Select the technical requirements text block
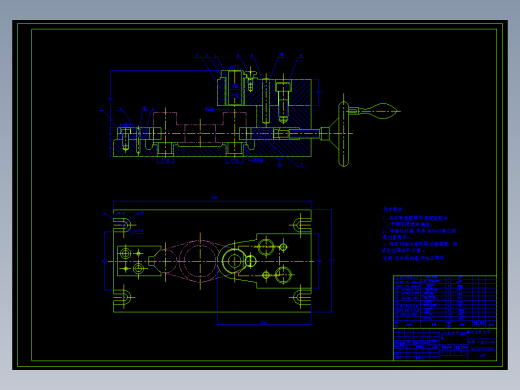 point(419,234)
